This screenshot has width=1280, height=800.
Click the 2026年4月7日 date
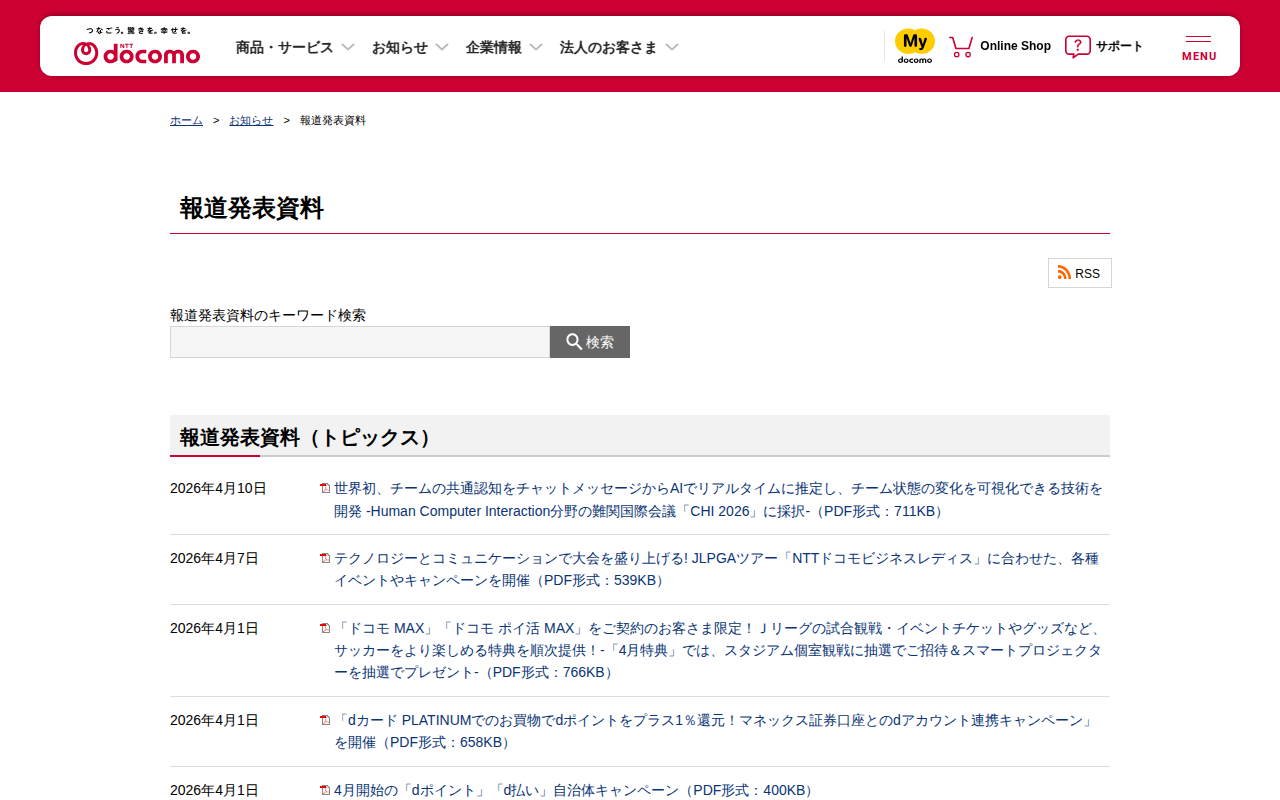pos(214,559)
